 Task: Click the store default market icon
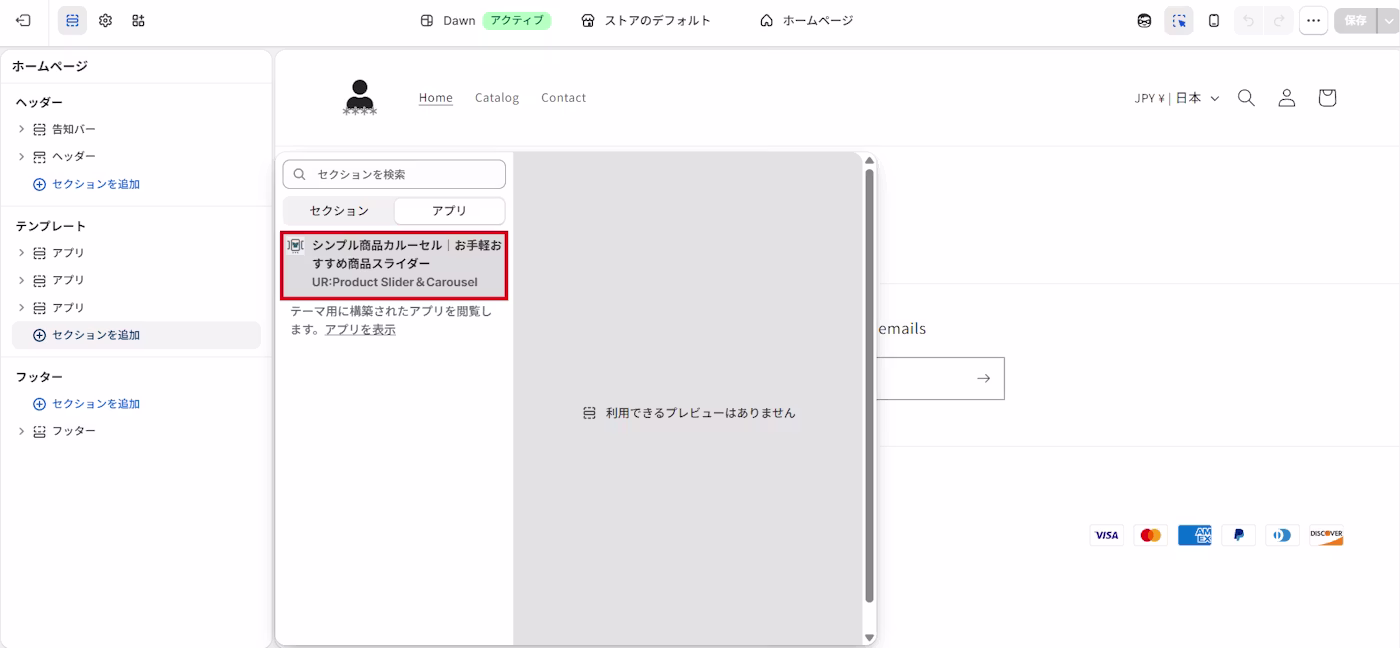(x=588, y=20)
